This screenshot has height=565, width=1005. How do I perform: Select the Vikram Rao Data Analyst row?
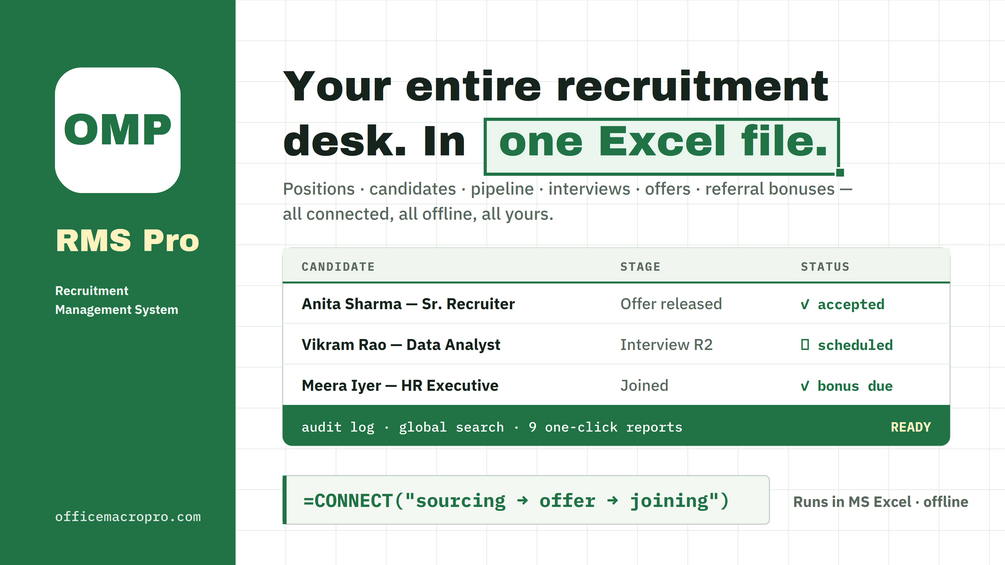tap(616, 344)
